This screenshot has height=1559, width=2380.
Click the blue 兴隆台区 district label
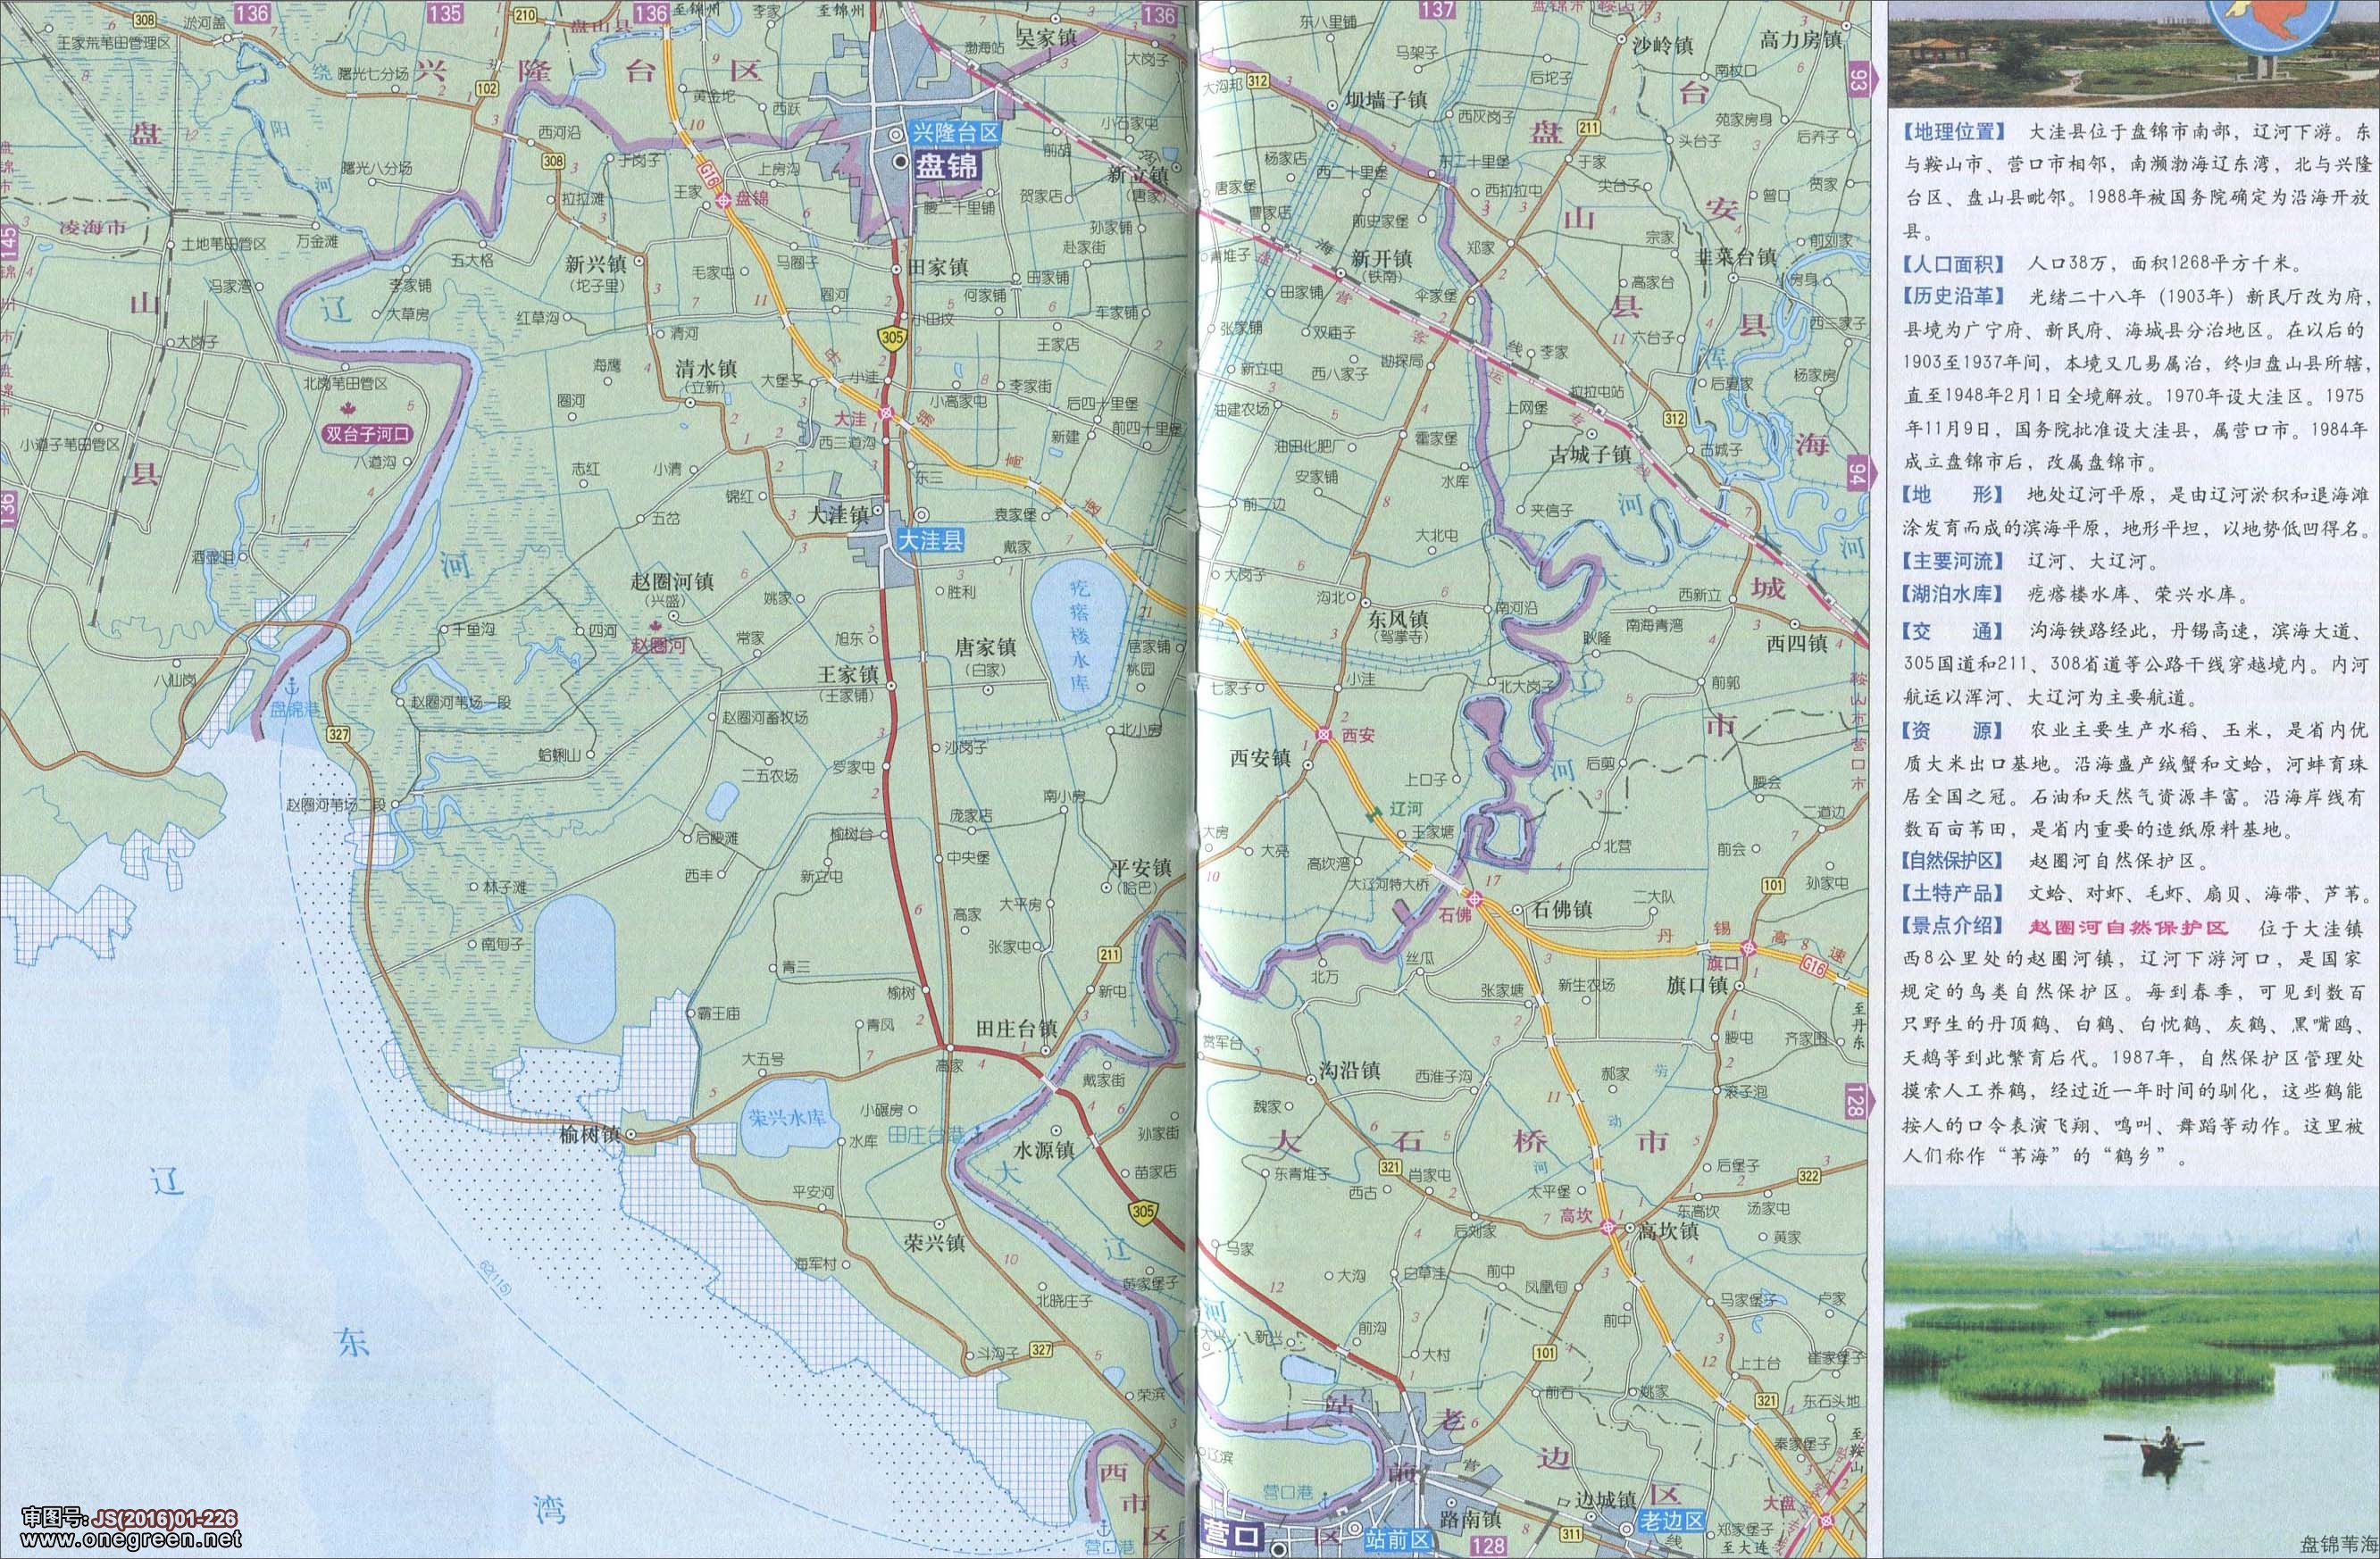954,133
